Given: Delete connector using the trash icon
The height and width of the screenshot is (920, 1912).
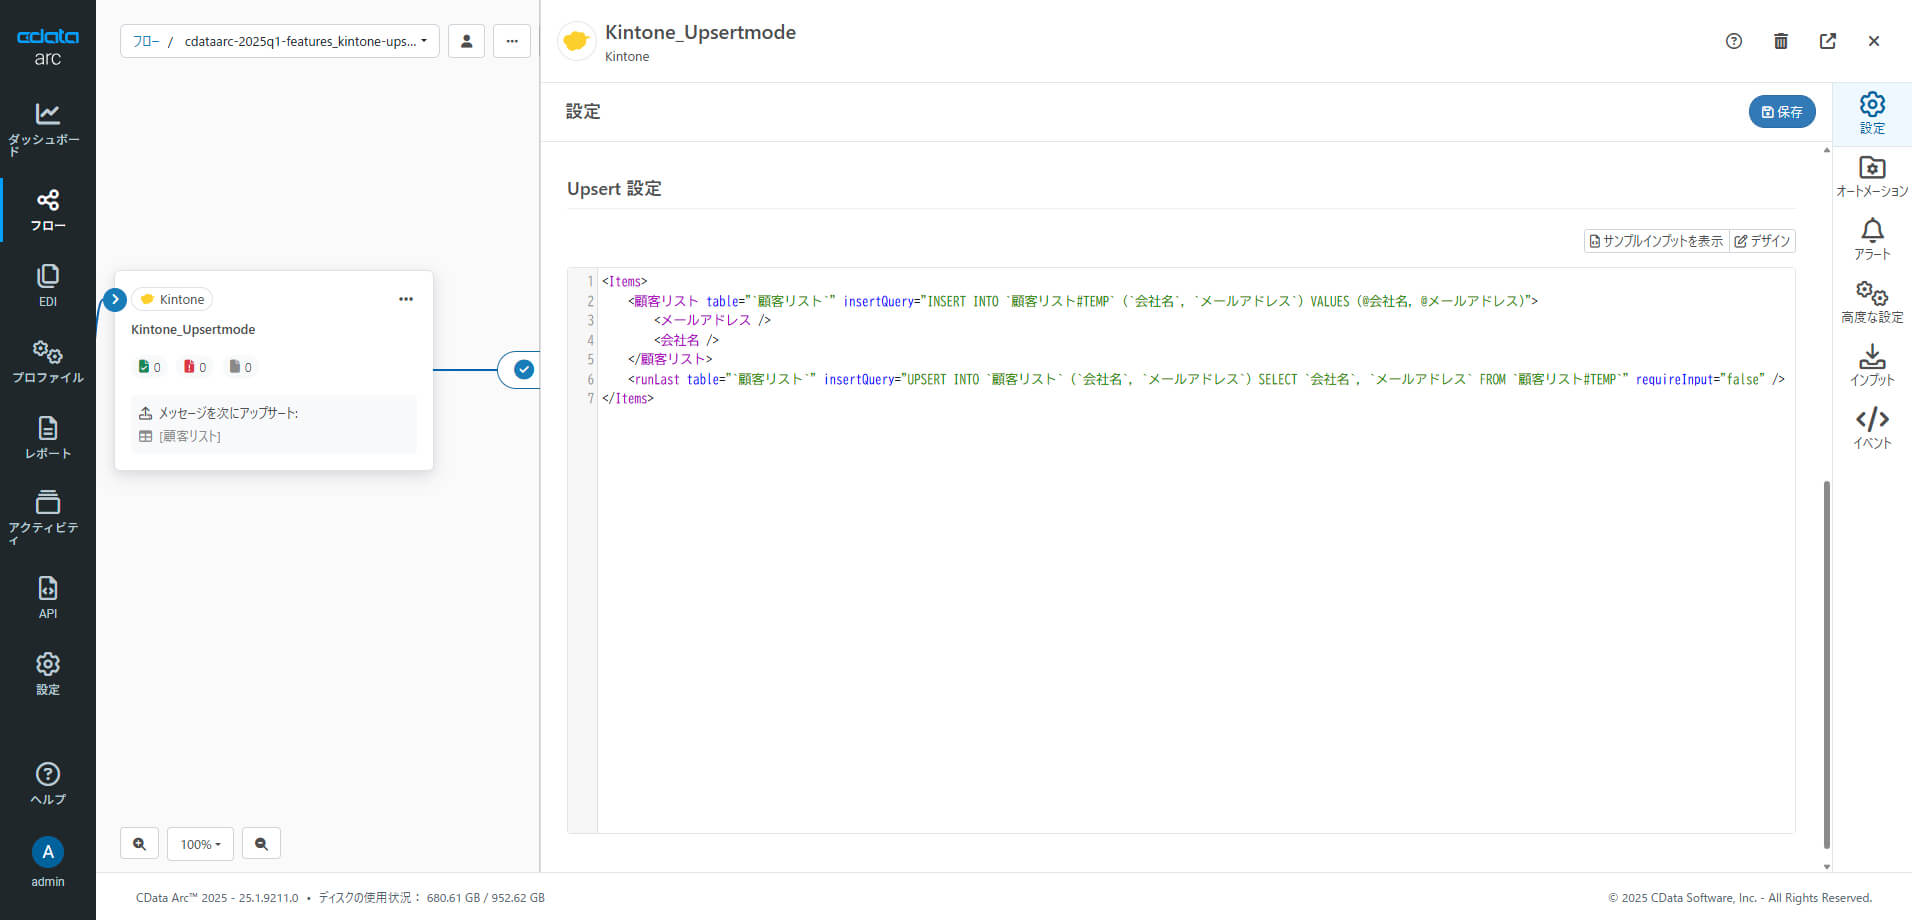Looking at the screenshot, I should click(x=1780, y=41).
